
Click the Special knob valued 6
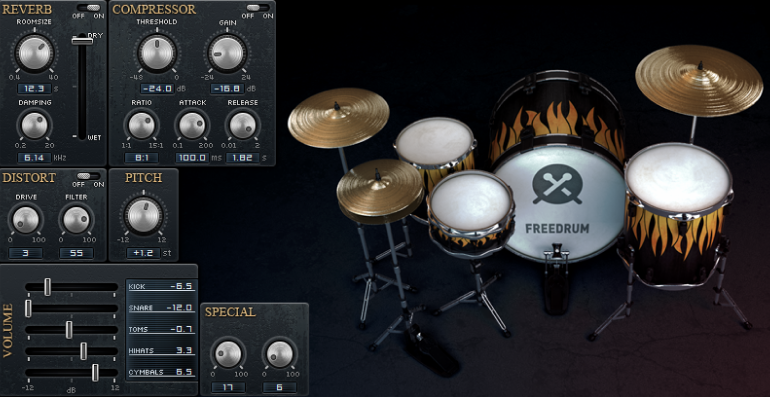[279, 354]
